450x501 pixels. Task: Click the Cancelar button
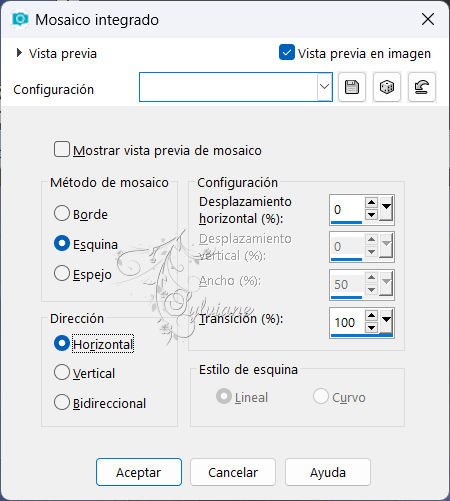click(x=233, y=472)
